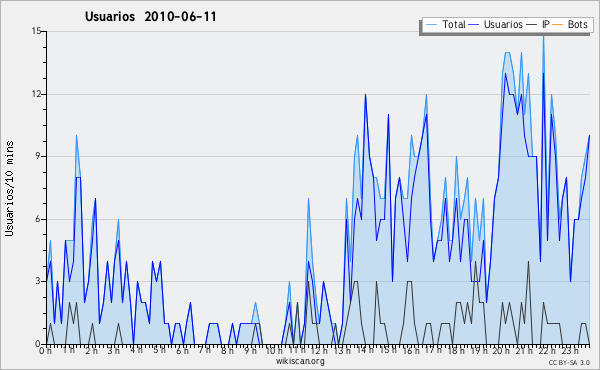This screenshot has width=600, height=370.
Task: Click the dark blue Usuarios legend line swatch
Action: pyautogui.click(x=474, y=25)
